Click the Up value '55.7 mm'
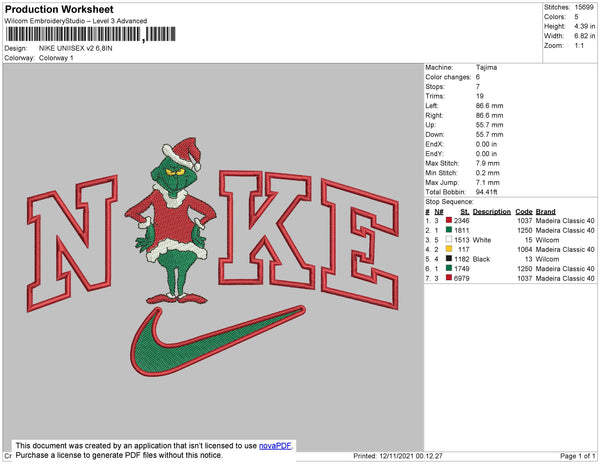Image resolution: width=600 pixels, height=464 pixels. pyautogui.click(x=489, y=125)
